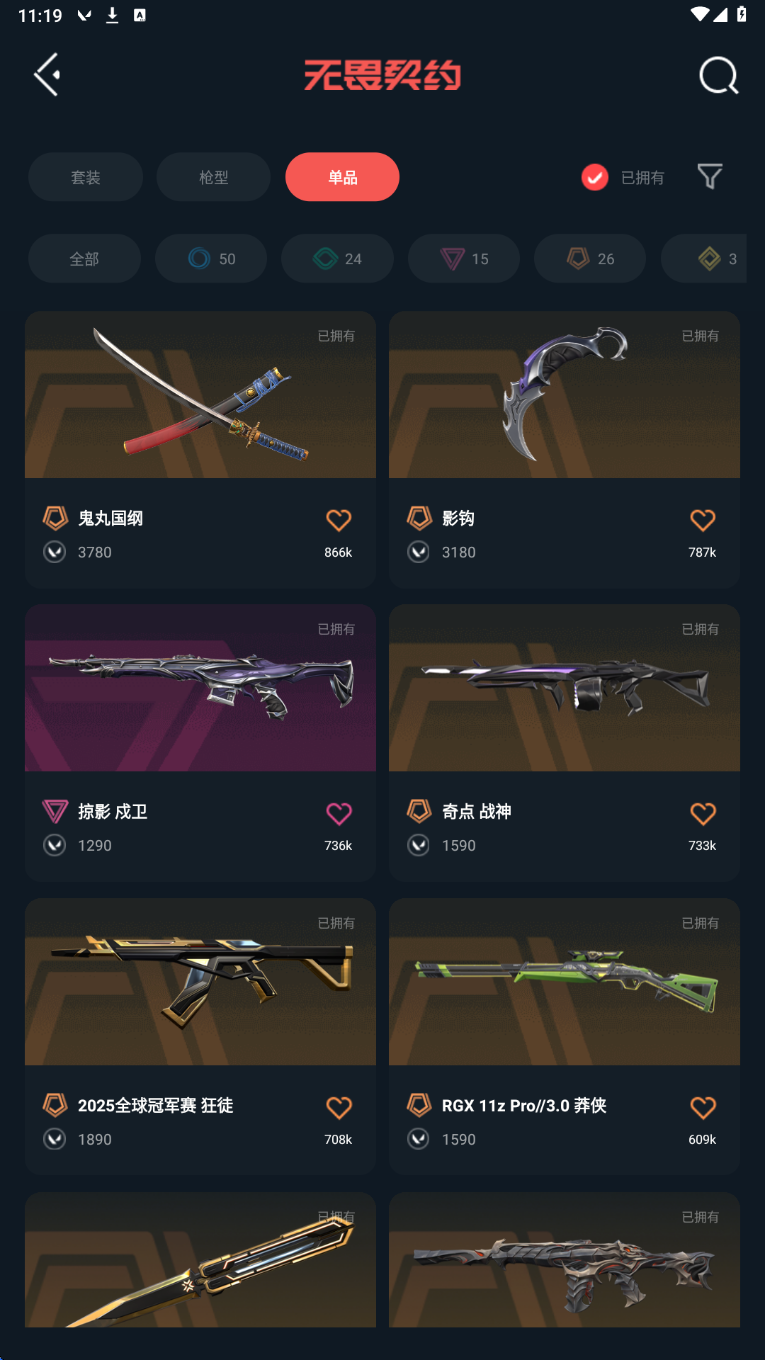This screenshot has width=765, height=1360.
Task: Tap the back arrow icon
Action: [47, 75]
